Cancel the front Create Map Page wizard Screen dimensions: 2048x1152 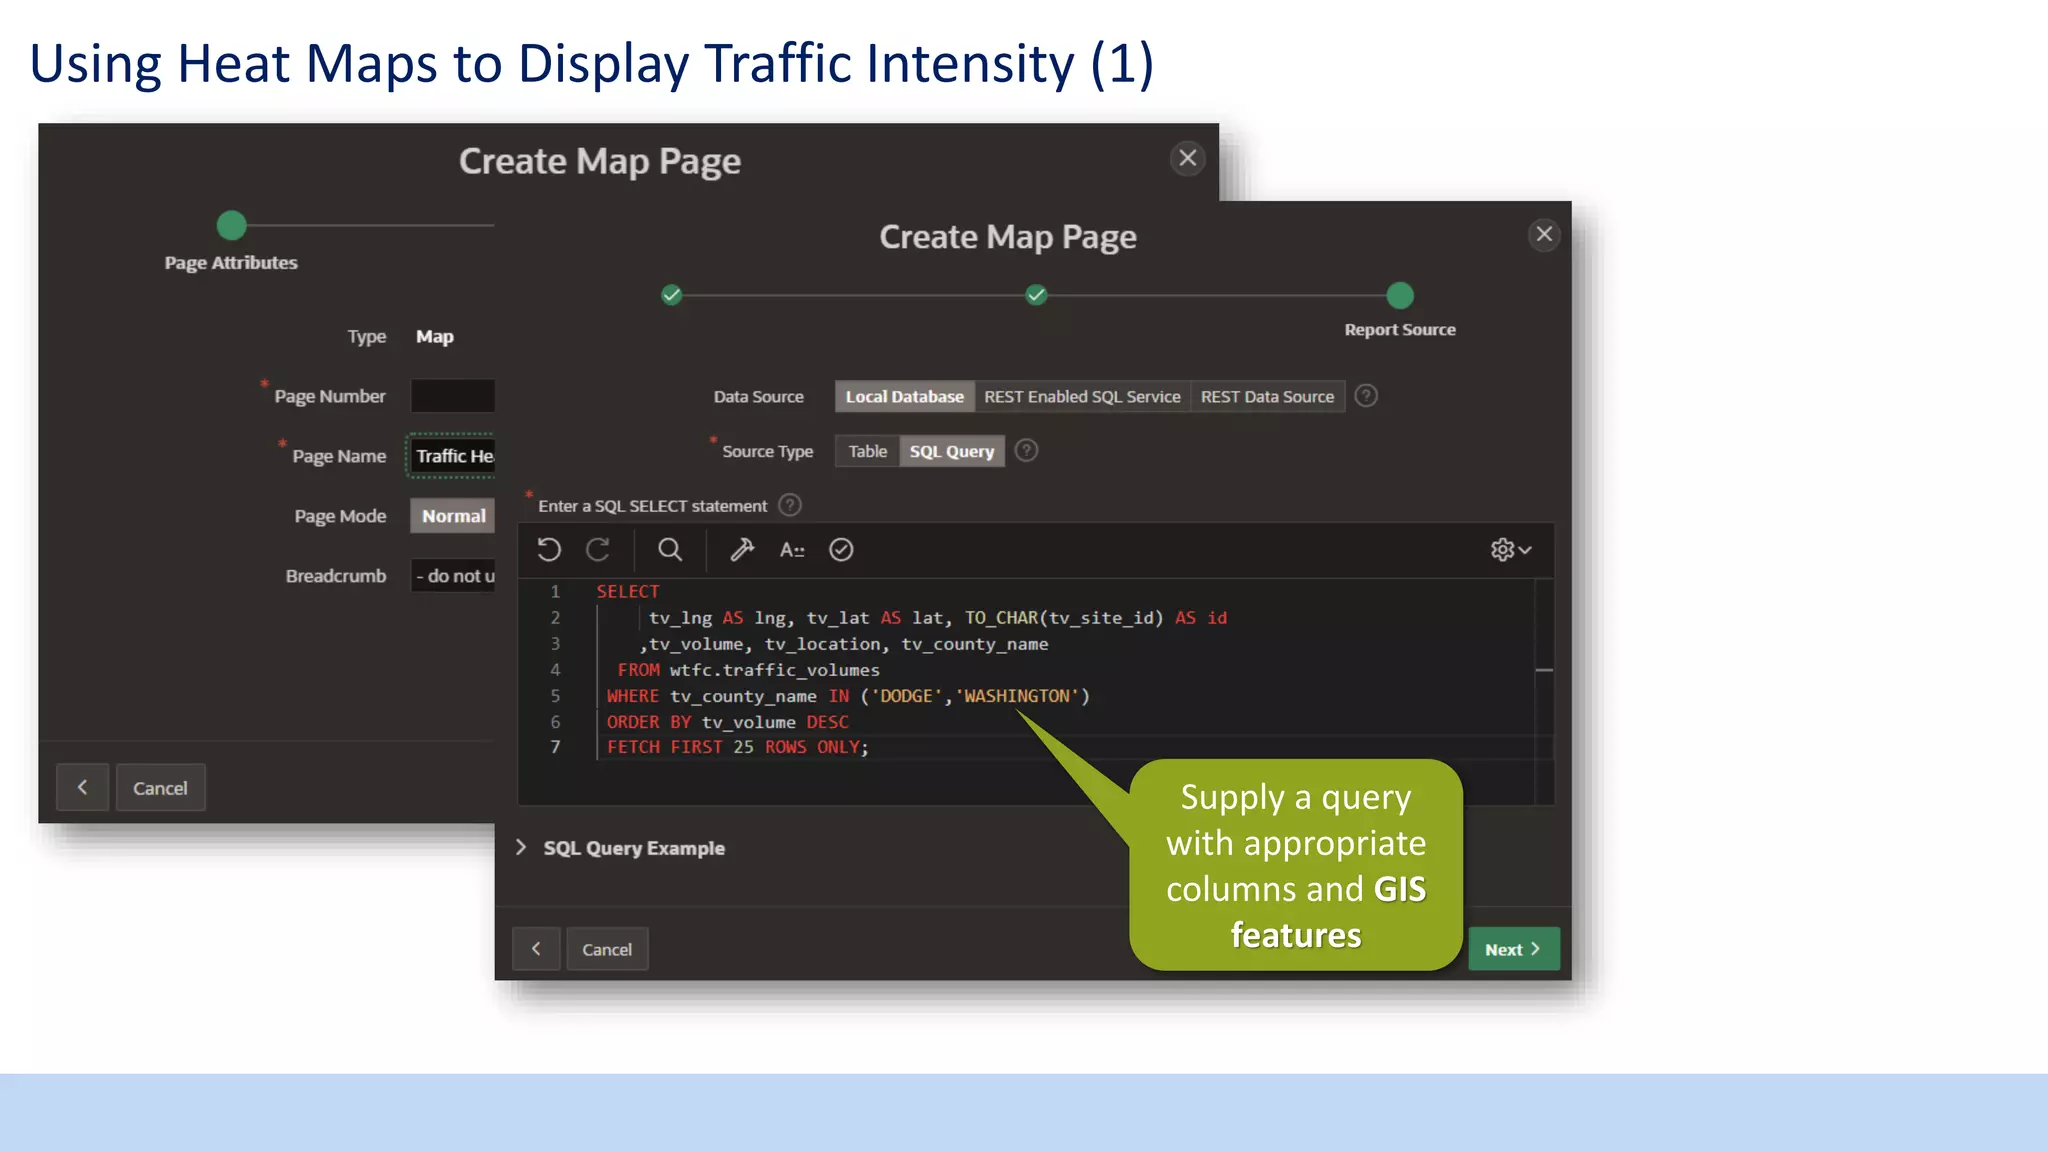click(607, 949)
